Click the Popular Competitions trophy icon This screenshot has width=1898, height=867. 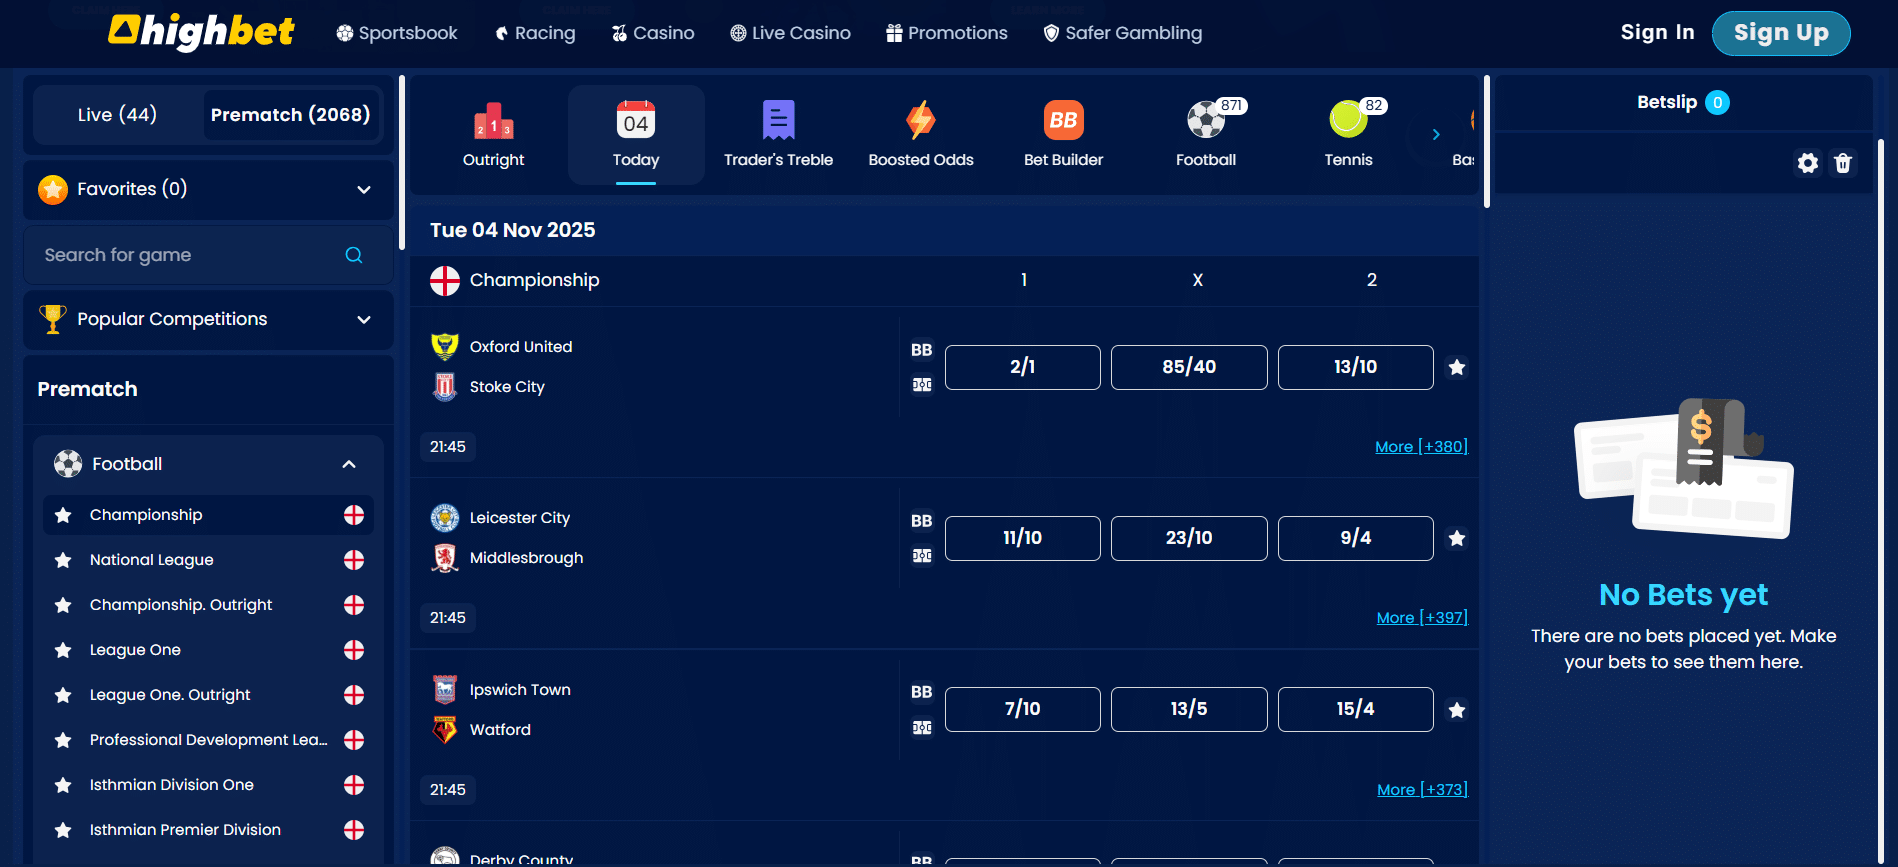pyautogui.click(x=53, y=319)
